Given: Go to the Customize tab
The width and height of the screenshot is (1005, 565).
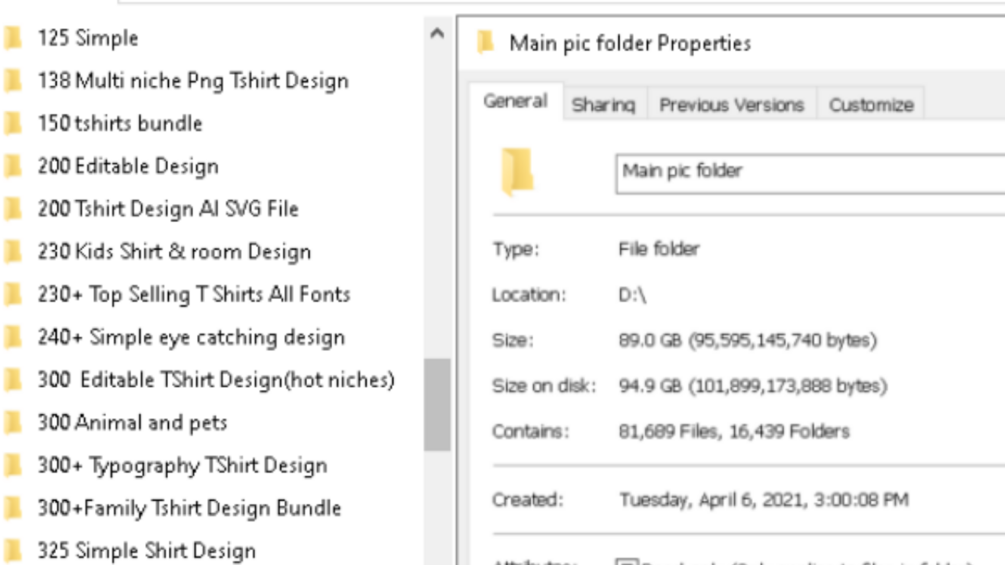Looking at the screenshot, I should (871, 104).
